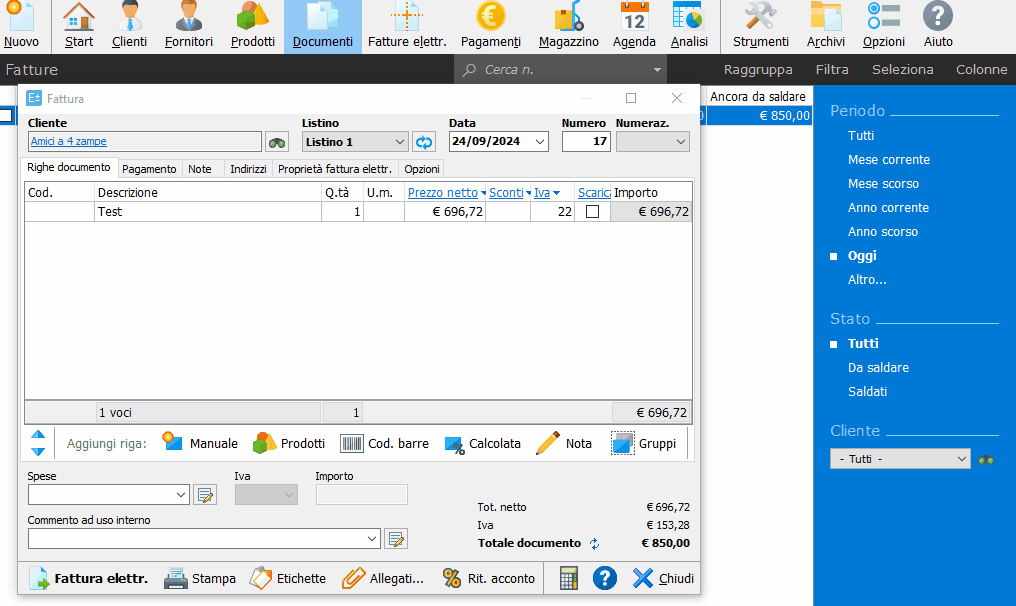
Task: Click the Stampa print button
Action: pyautogui.click(x=200, y=578)
